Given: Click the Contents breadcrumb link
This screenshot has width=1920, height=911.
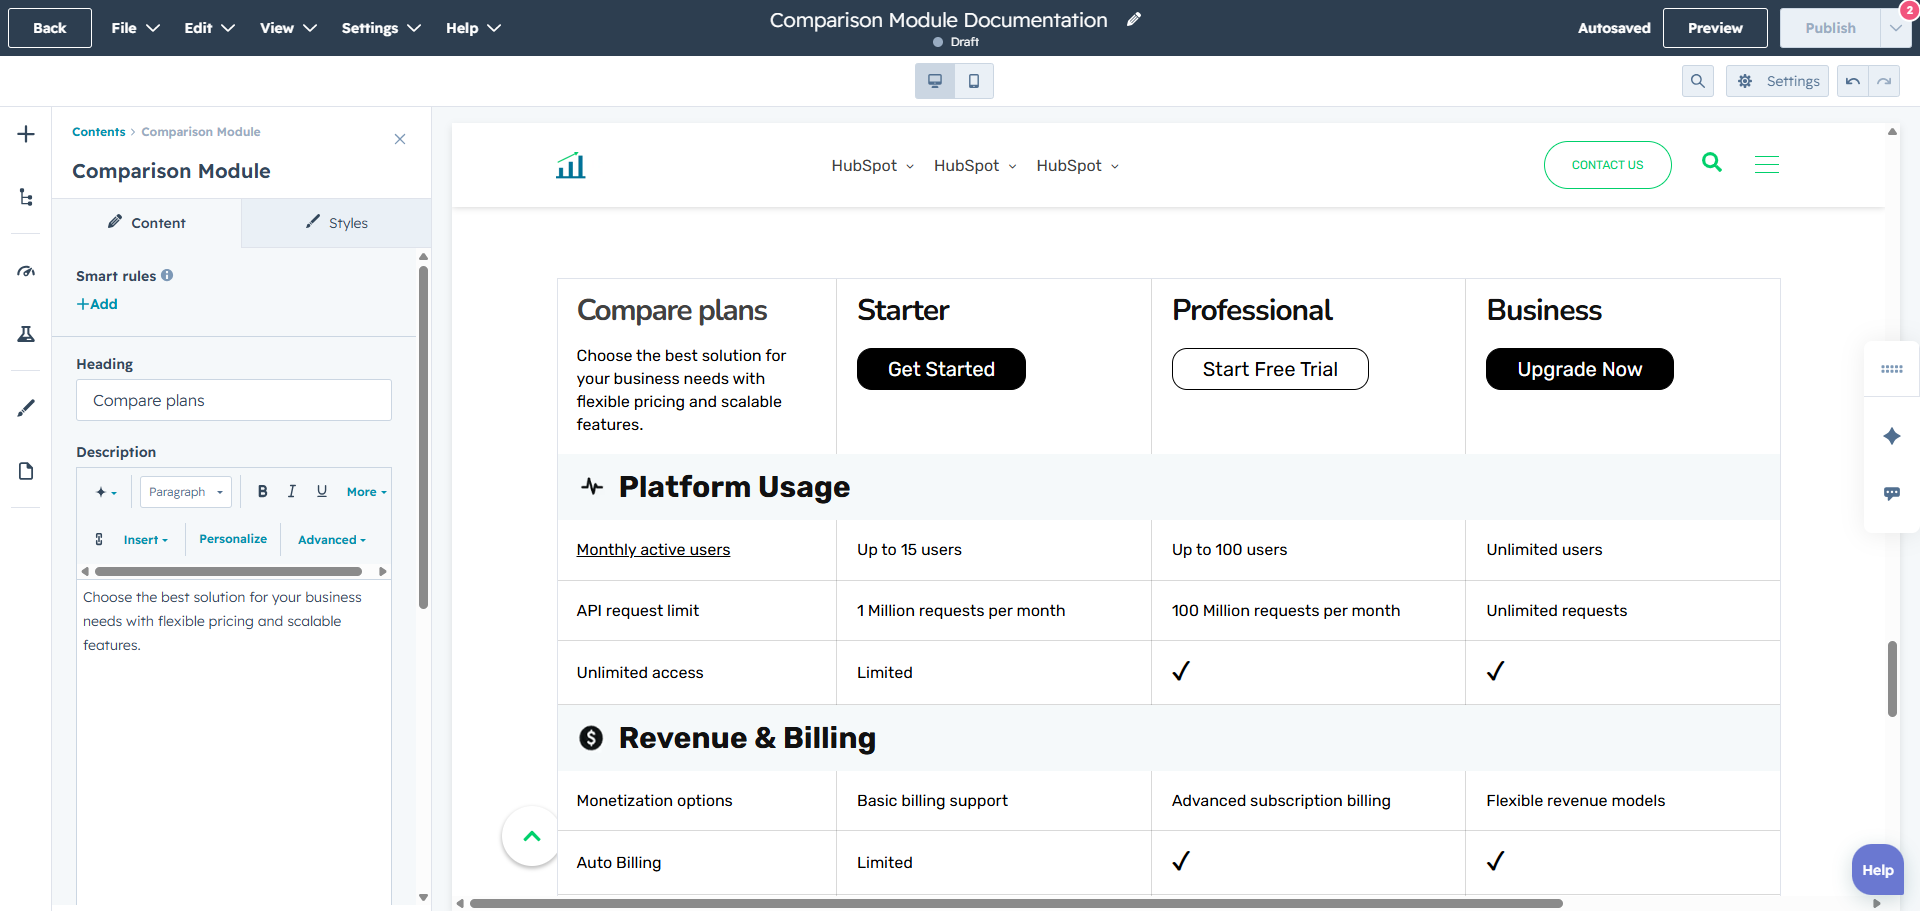Looking at the screenshot, I should (99, 132).
